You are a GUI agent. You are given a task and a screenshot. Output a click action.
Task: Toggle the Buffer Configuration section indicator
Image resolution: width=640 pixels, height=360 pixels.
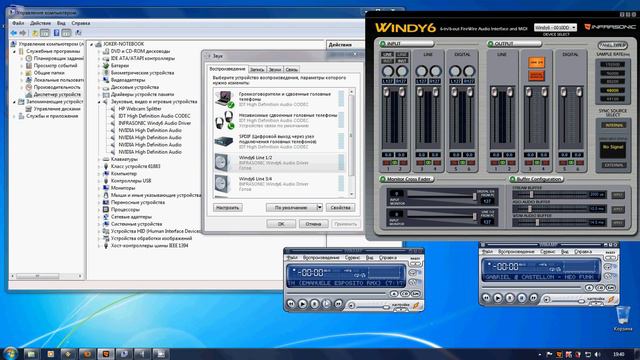coord(512,179)
